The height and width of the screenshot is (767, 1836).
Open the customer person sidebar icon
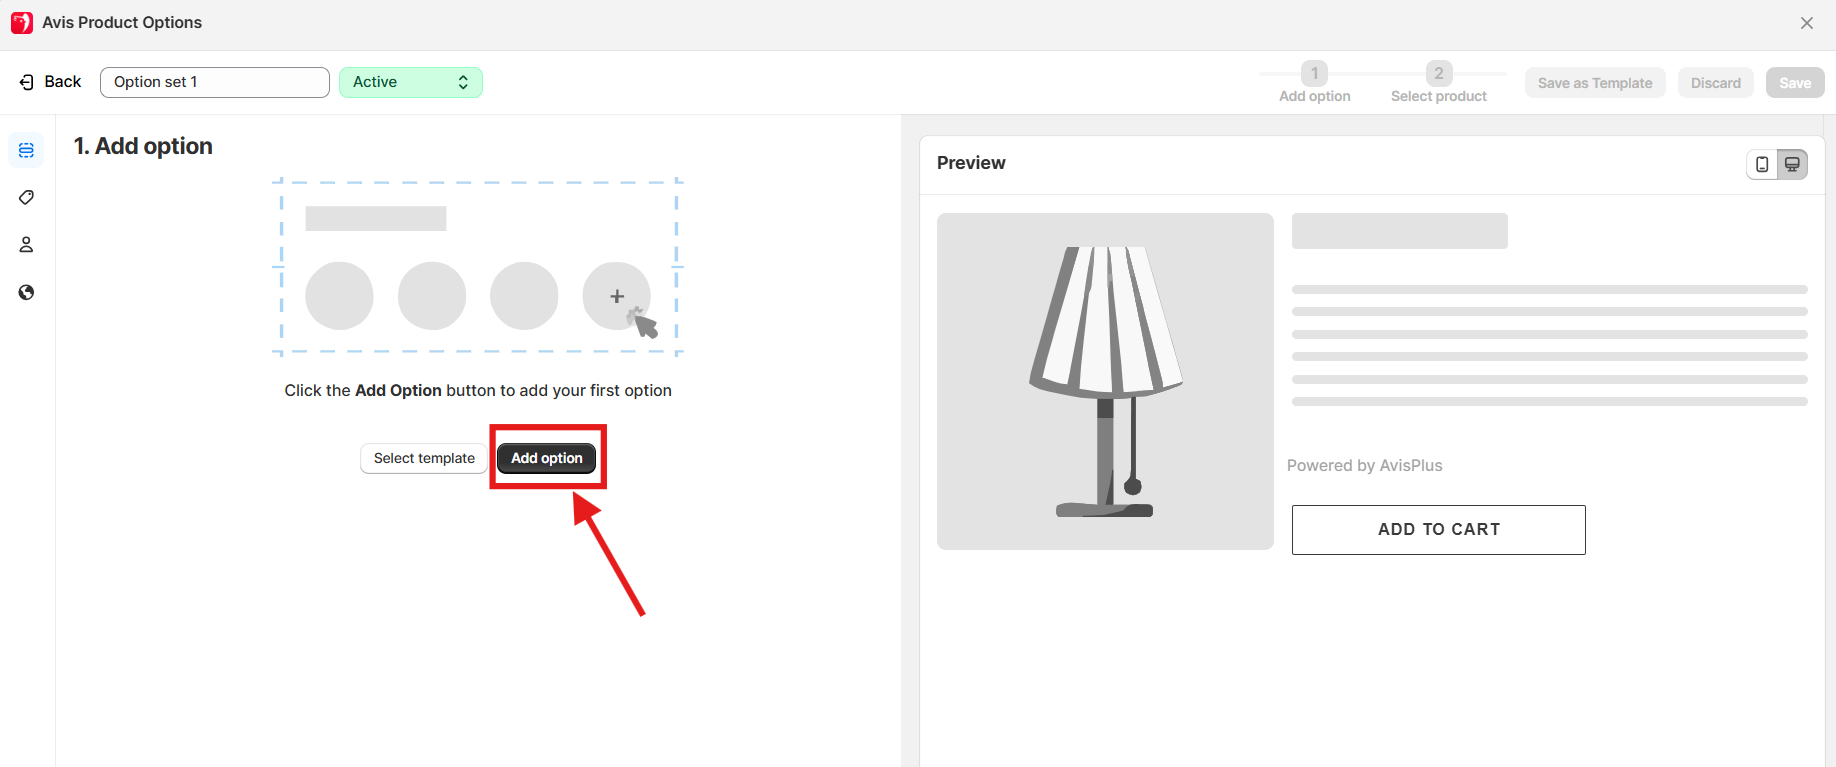click(26, 245)
